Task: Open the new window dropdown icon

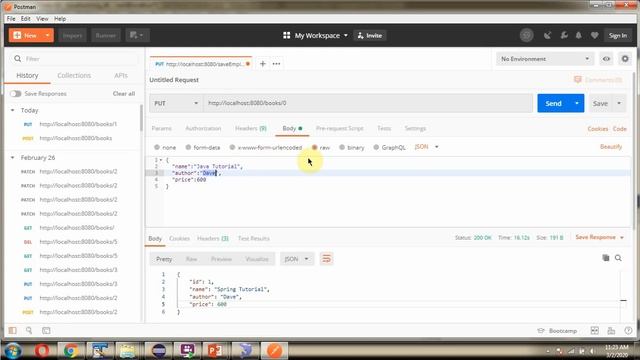Action: [137, 36]
